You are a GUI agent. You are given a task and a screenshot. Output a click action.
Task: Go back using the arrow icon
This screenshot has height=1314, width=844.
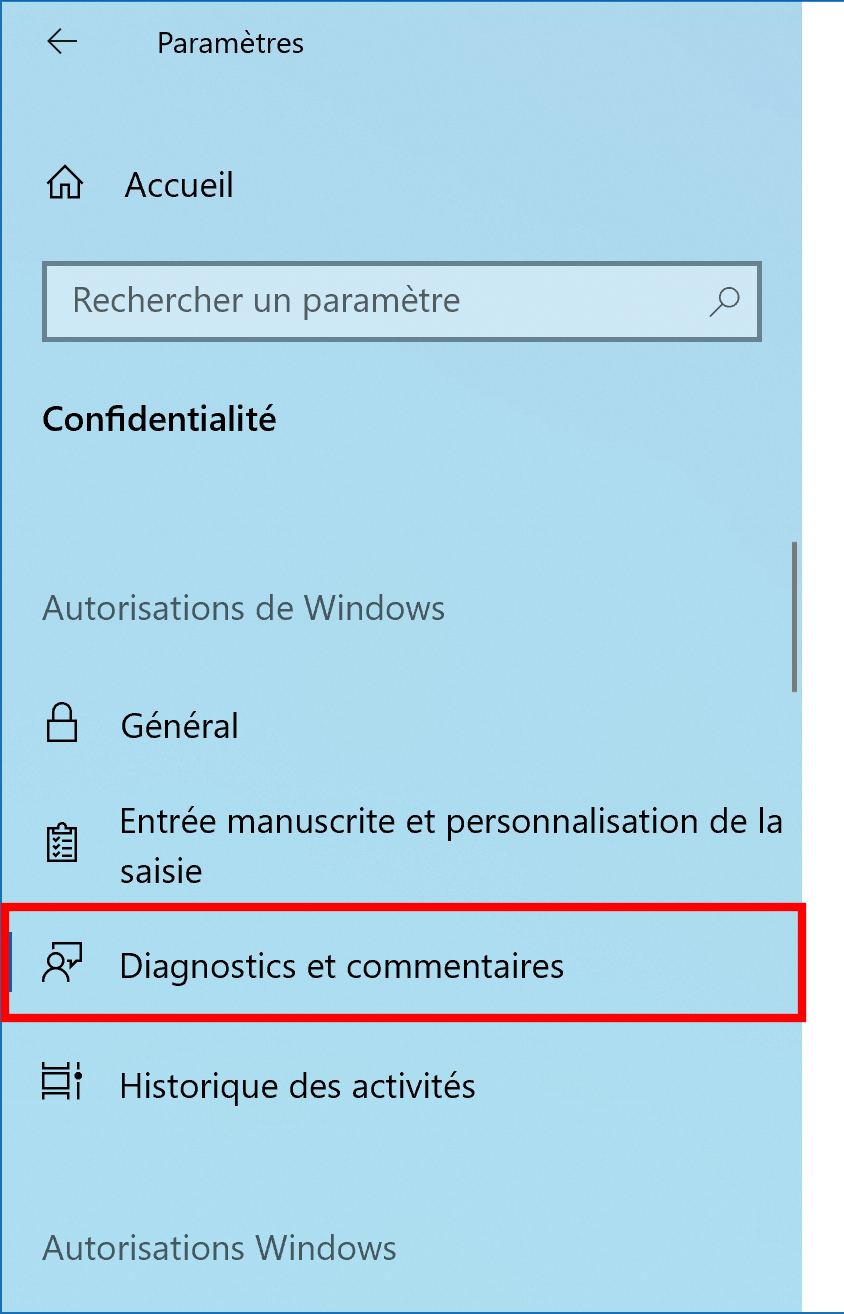[62, 42]
